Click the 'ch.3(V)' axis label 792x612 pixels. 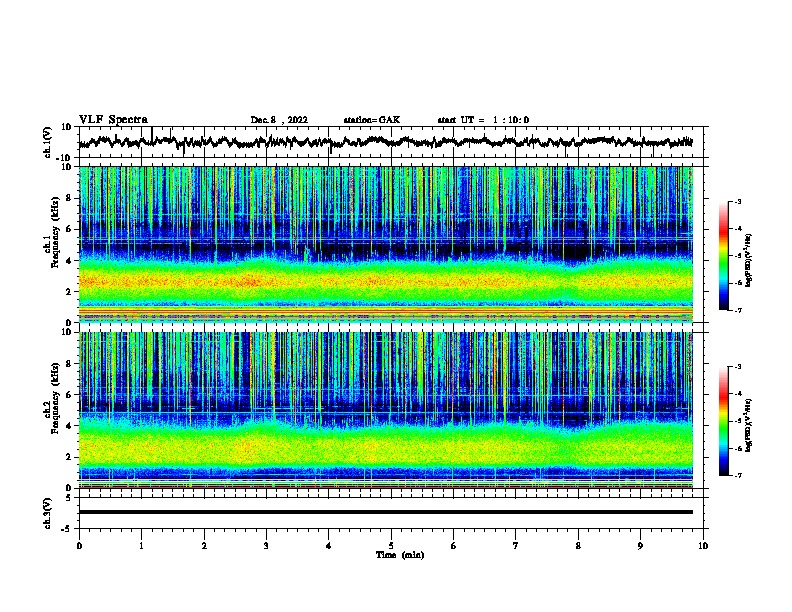pos(48,513)
